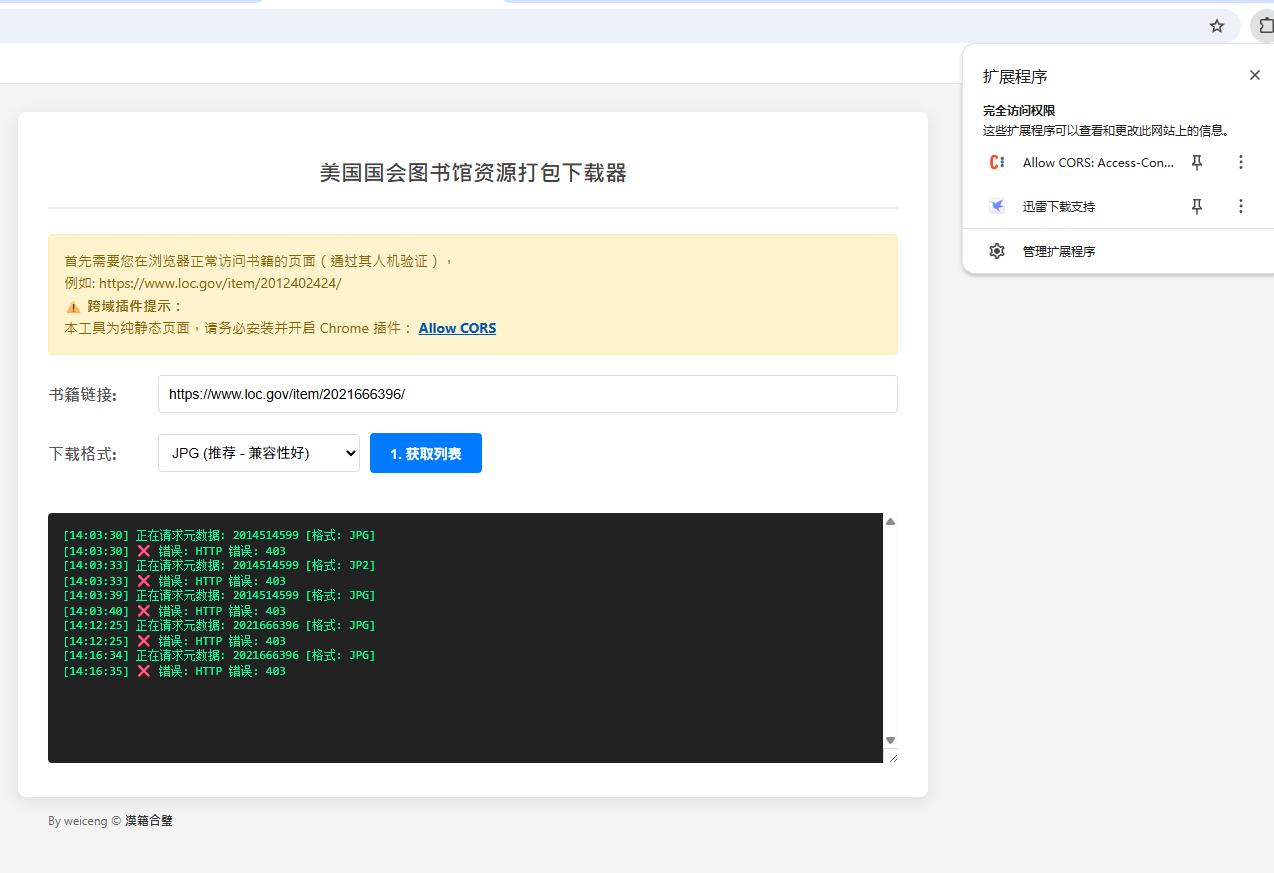Click into the 书籍链接 URL input field
The image size is (1274, 873).
[x=527, y=394]
